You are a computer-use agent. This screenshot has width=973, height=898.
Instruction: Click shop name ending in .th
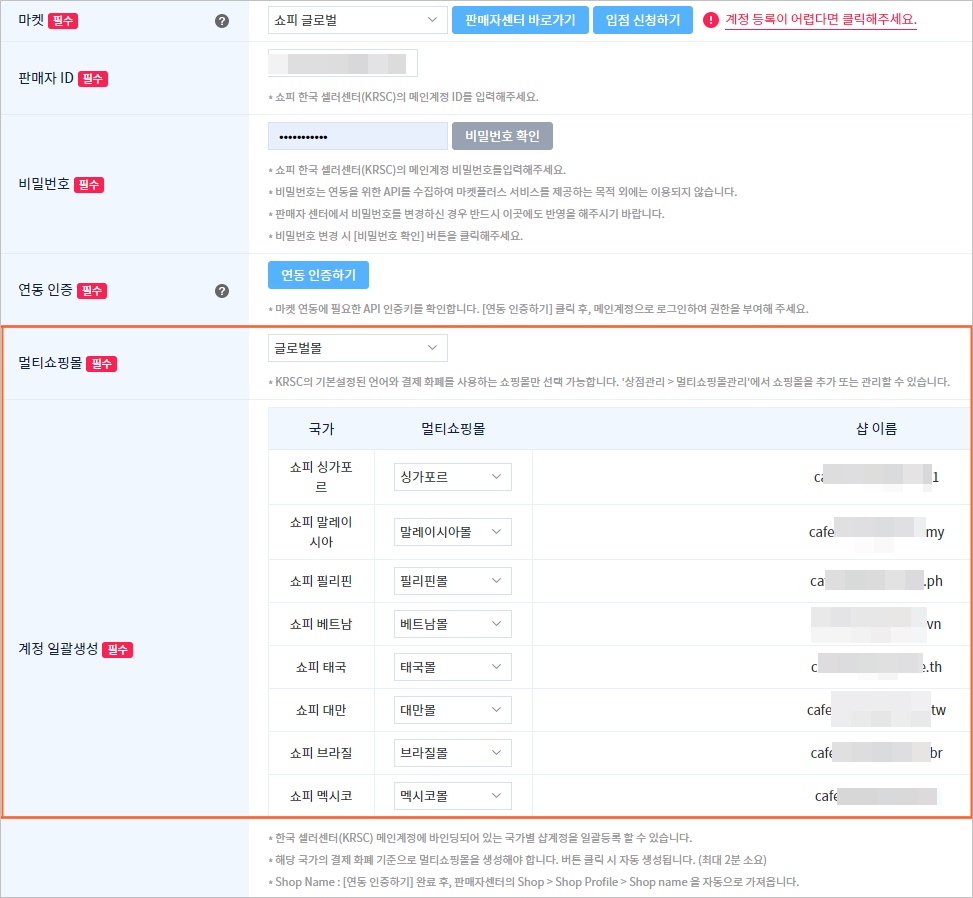click(x=876, y=667)
